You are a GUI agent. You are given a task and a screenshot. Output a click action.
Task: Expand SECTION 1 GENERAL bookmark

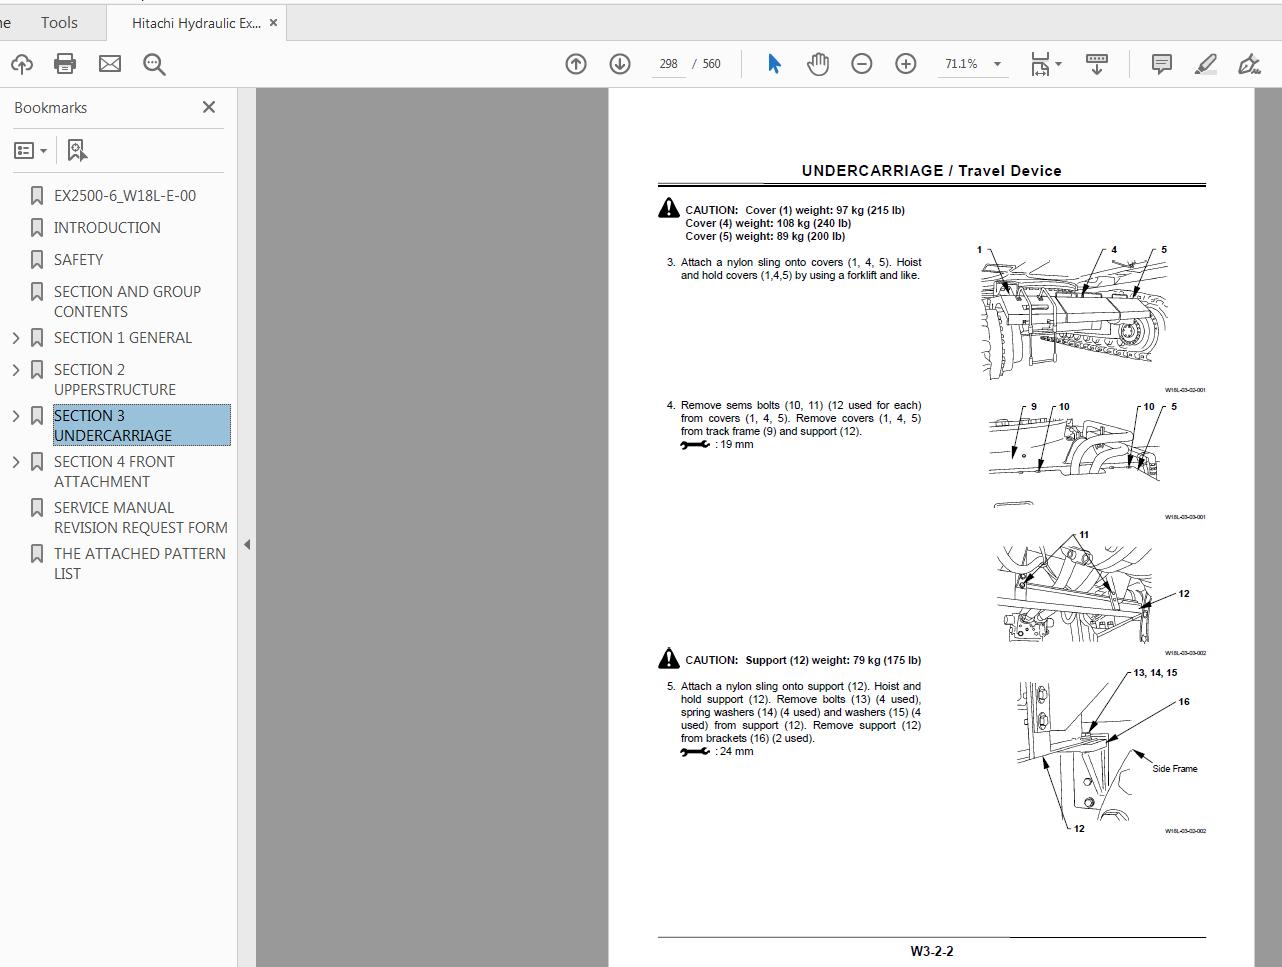coord(16,338)
